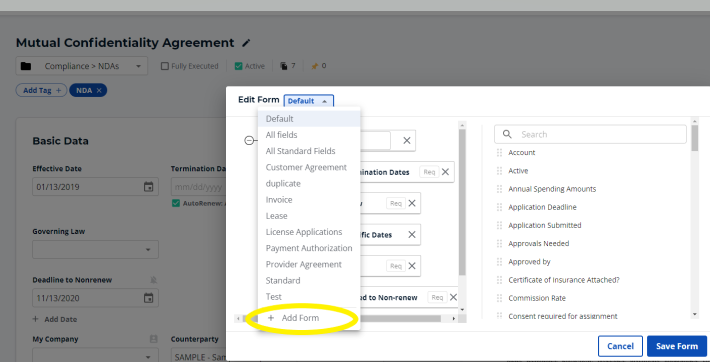Click in the field Search box
Screen dimensions: 710x362
590,135
